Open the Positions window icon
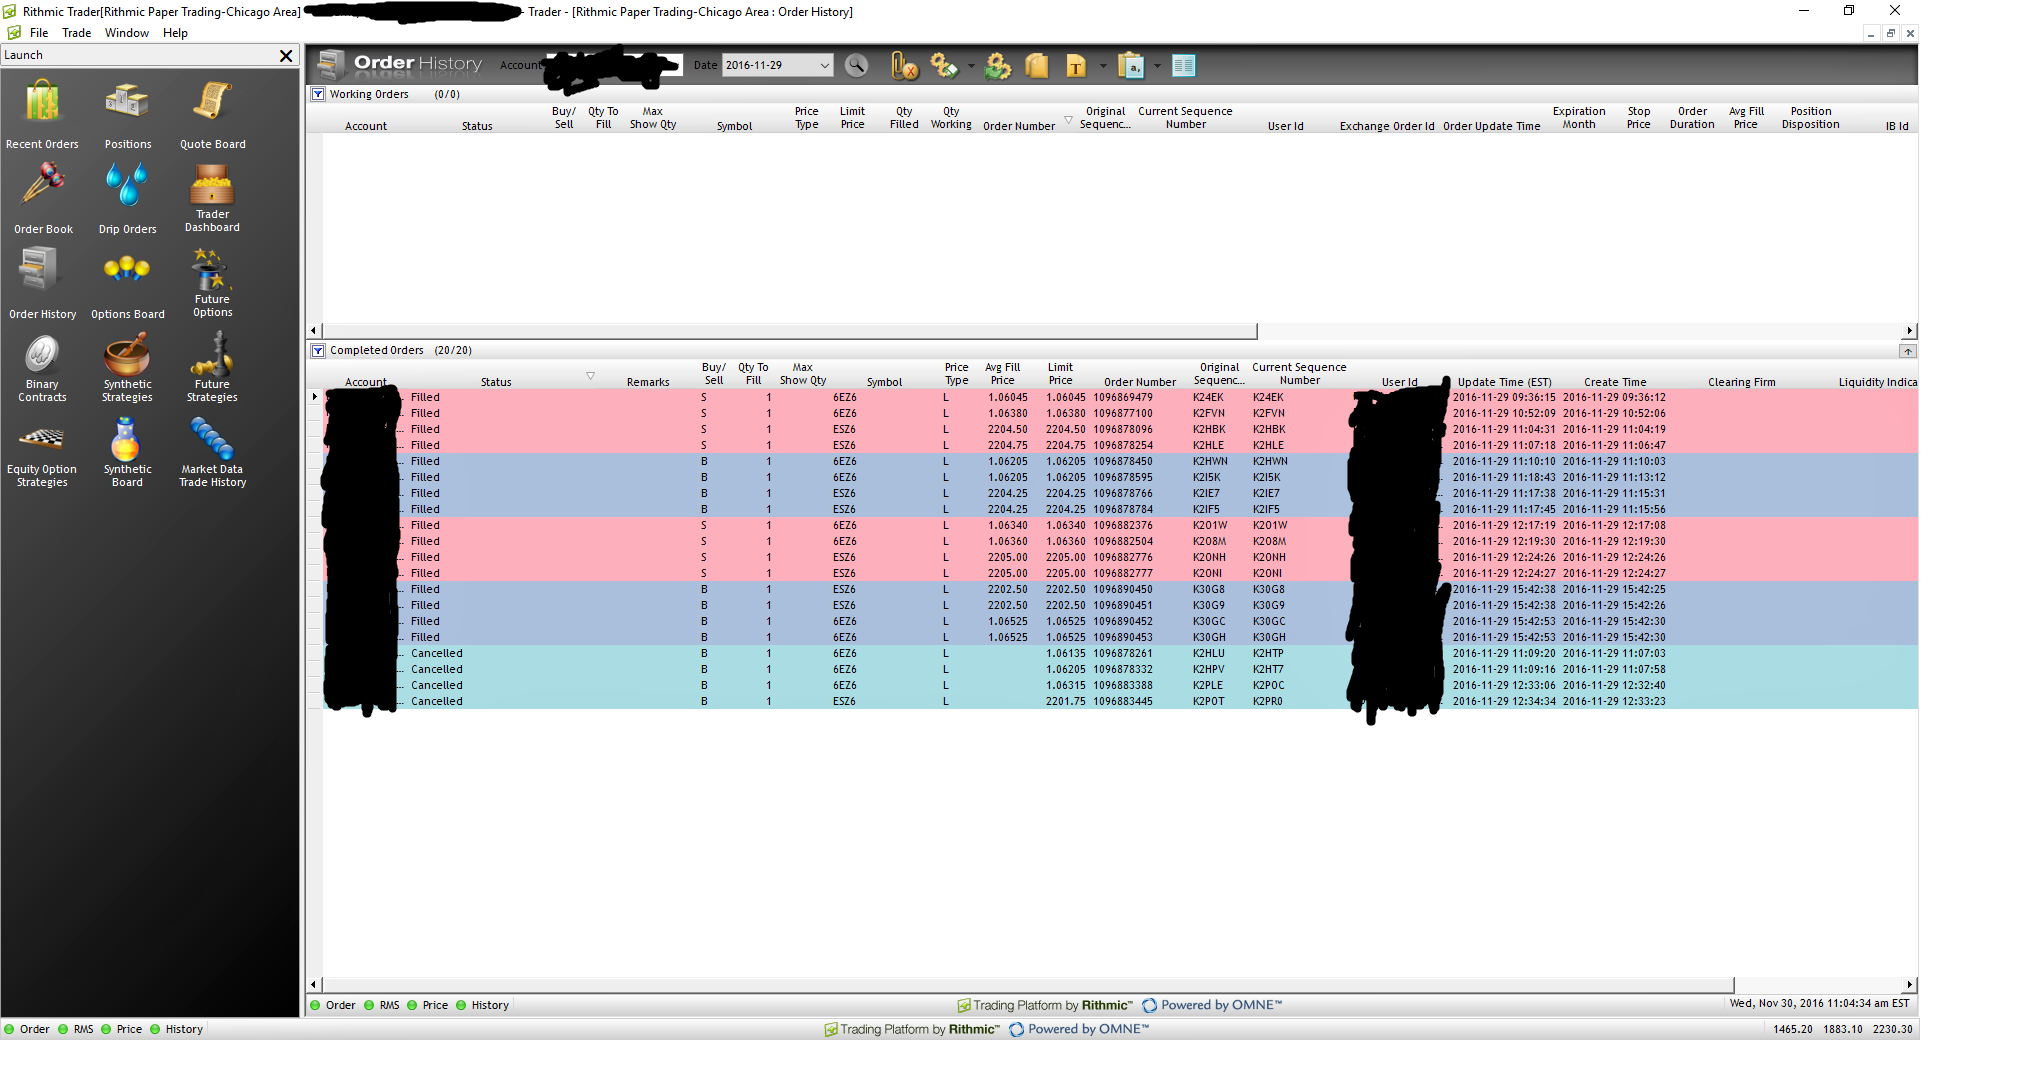The image size is (2034, 1069). tap(127, 115)
